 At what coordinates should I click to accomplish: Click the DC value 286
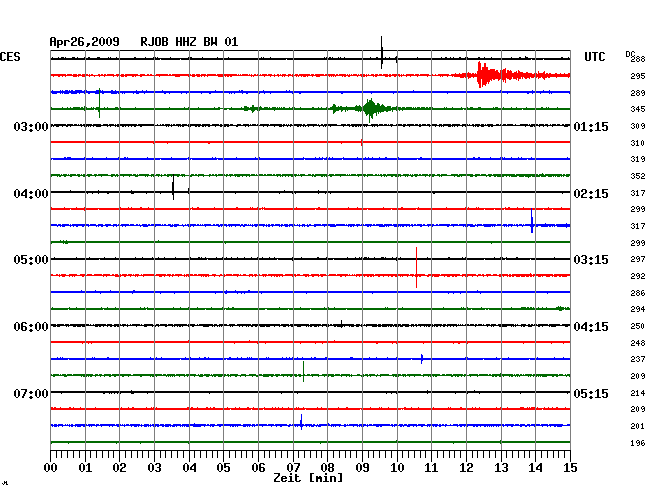pyautogui.click(x=638, y=293)
